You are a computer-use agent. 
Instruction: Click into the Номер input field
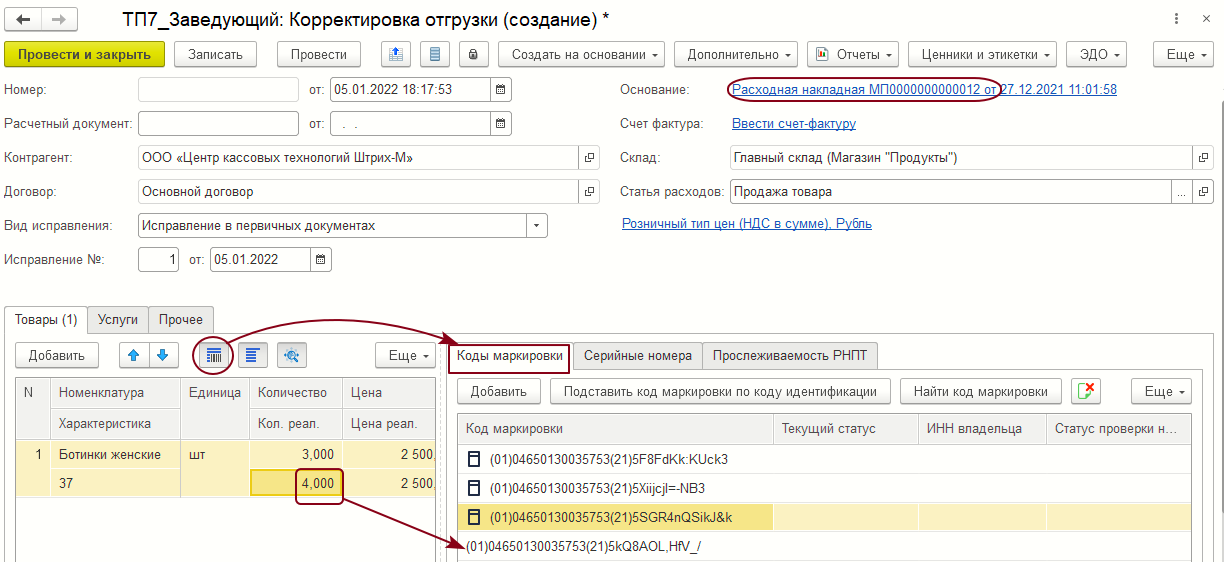218,89
